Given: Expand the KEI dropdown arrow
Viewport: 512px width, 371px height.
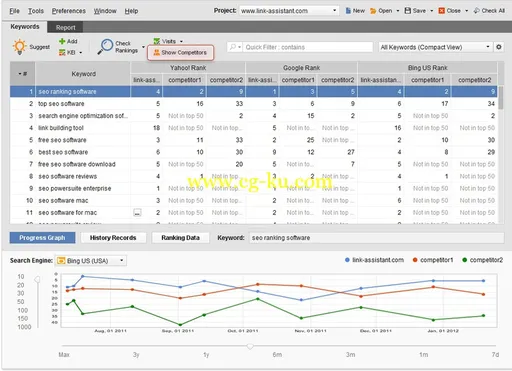Looking at the screenshot, I should (x=81, y=53).
